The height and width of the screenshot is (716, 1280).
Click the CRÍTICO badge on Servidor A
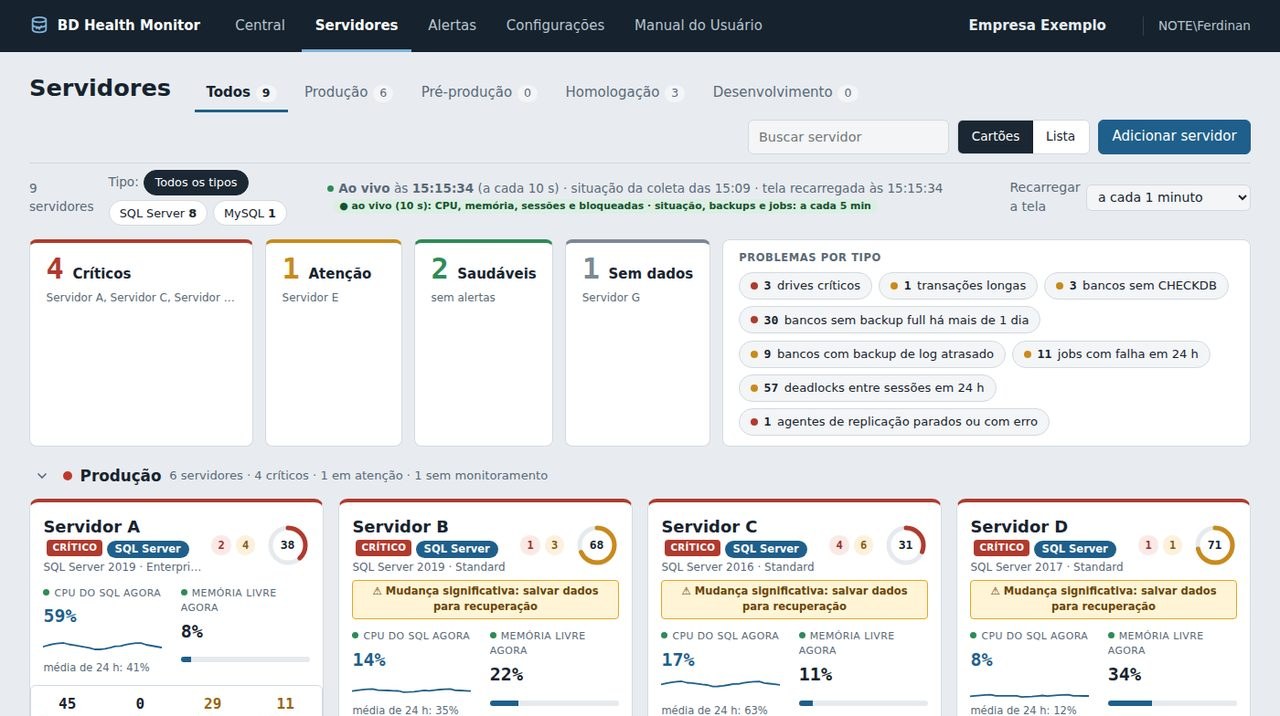[75, 548]
